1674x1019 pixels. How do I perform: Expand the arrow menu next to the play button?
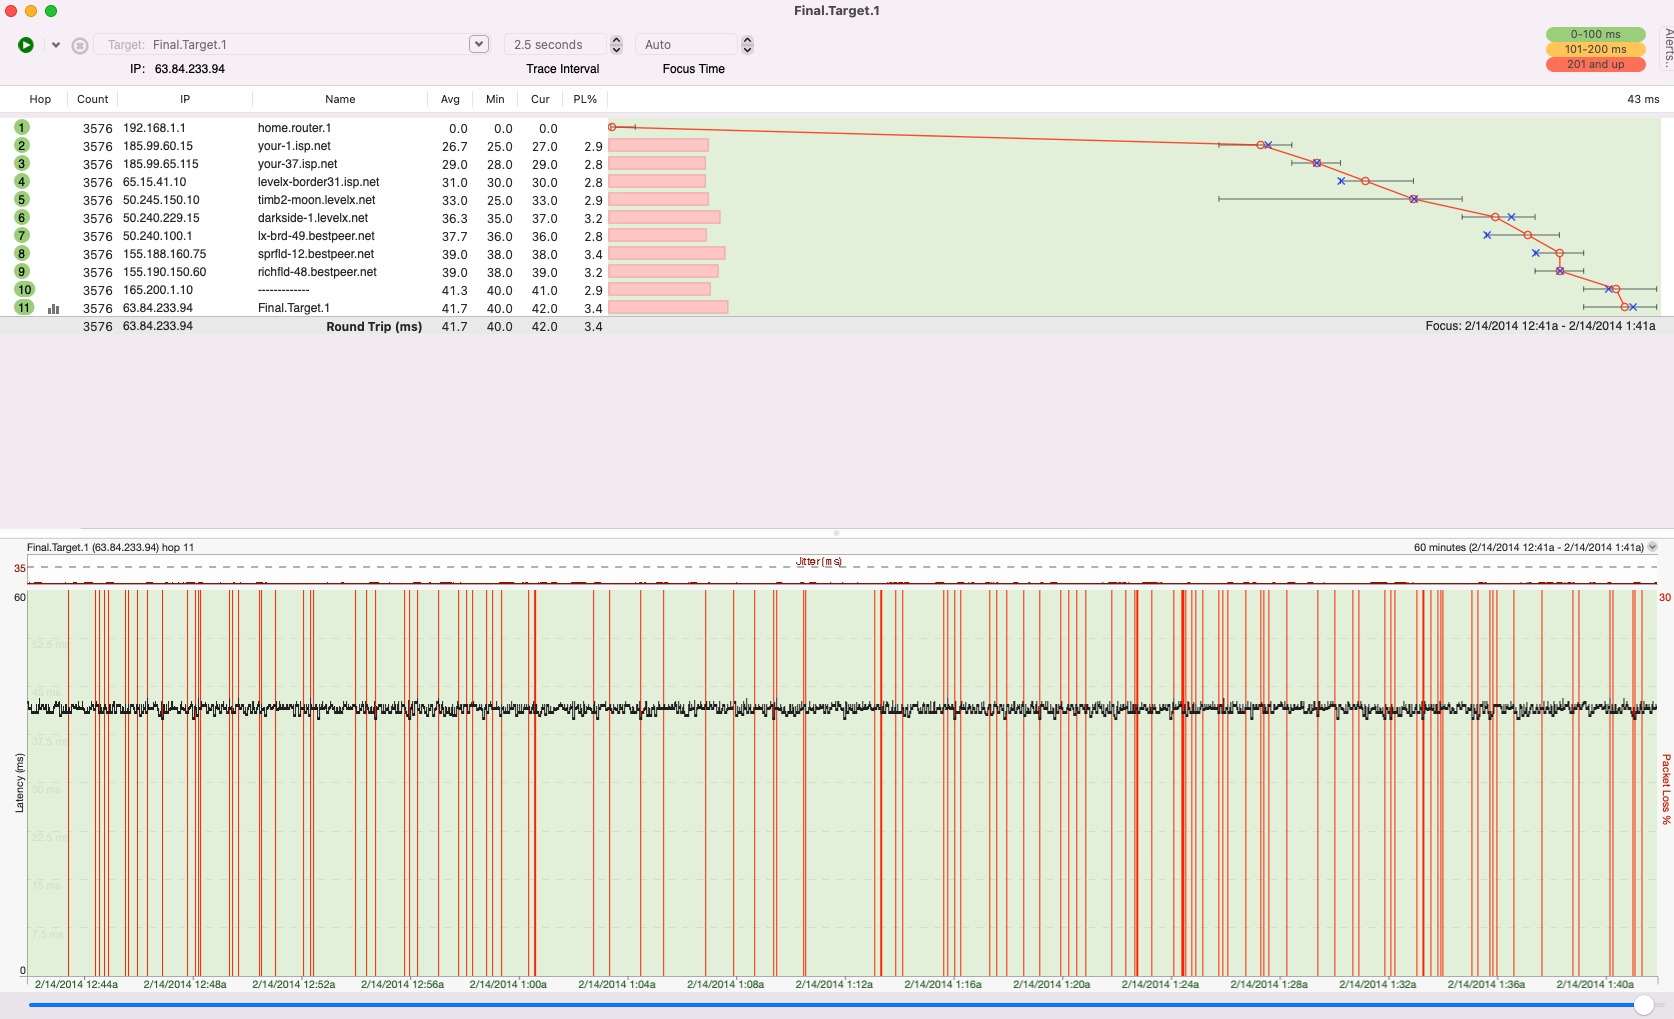click(x=55, y=44)
